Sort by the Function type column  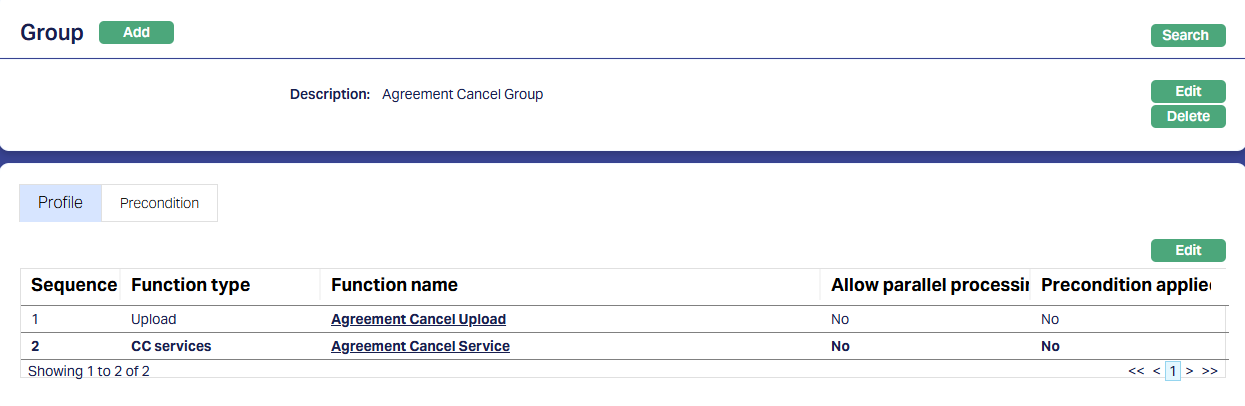point(190,285)
